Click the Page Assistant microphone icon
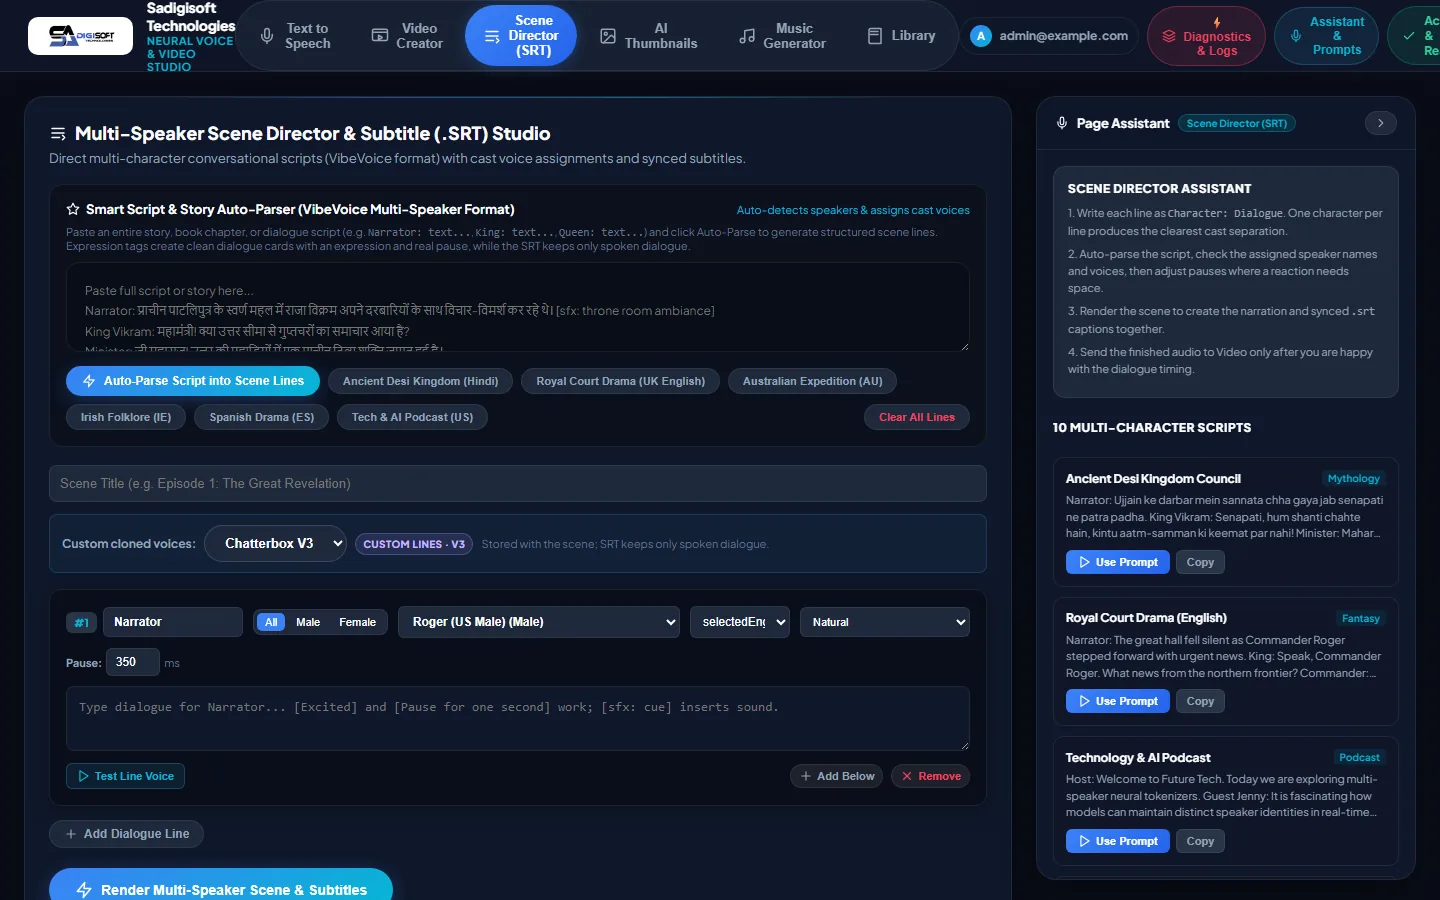 [x=1062, y=123]
